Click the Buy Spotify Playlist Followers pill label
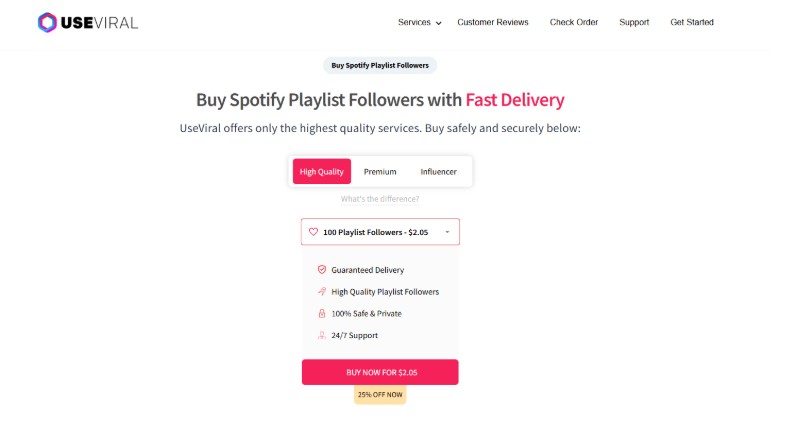This screenshot has height=422, width=787. point(380,66)
